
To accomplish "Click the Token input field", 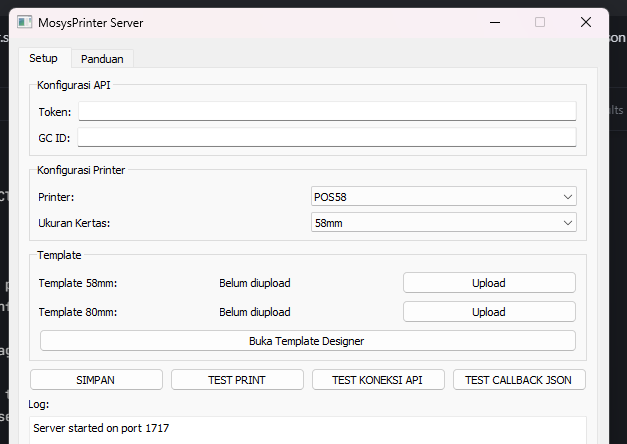I will click(327, 111).
